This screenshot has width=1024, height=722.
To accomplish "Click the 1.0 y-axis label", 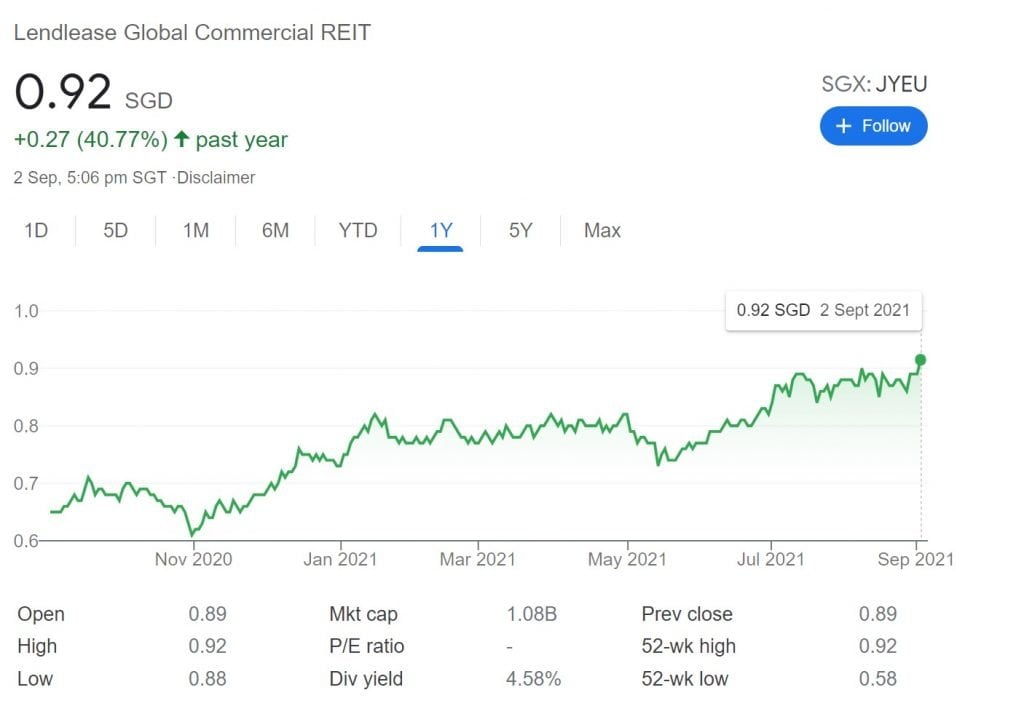I will pos(26,311).
